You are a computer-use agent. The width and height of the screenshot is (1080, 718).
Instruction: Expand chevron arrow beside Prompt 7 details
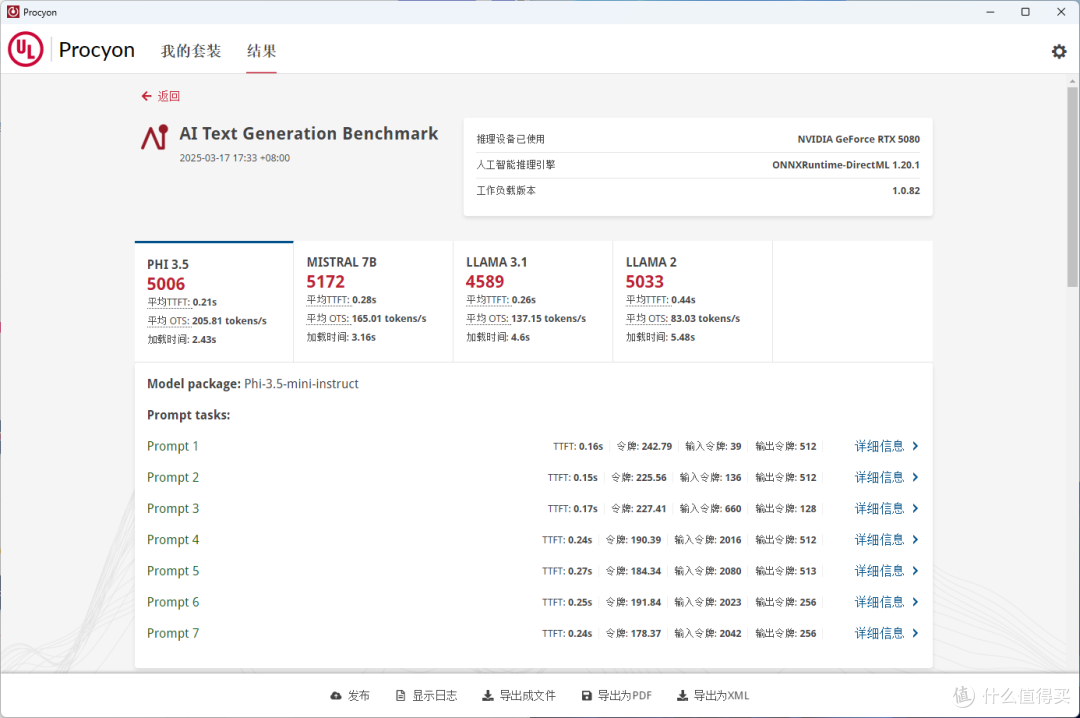click(x=915, y=633)
